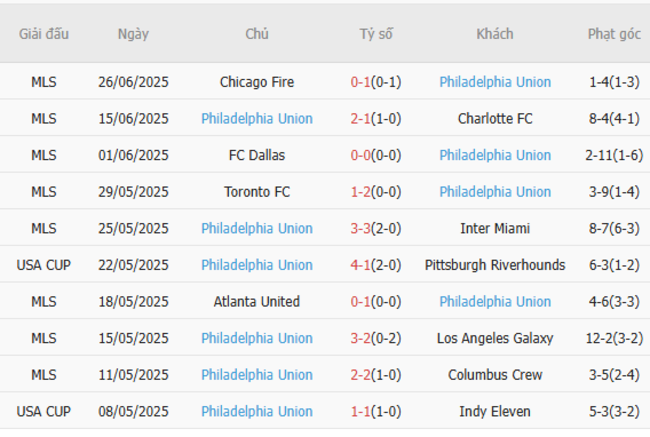650x437 pixels.
Task: Open Philadelphia Union link in Charlotte FC row
Action: [x=257, y=118]
